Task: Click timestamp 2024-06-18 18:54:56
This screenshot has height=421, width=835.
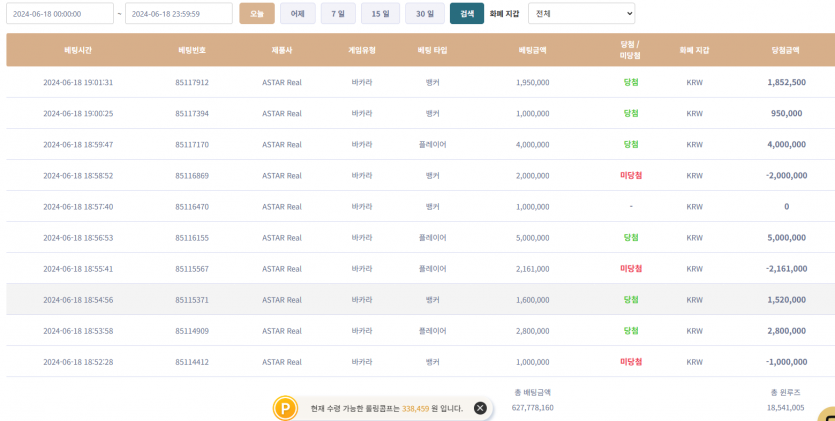Action: (78, 300)
